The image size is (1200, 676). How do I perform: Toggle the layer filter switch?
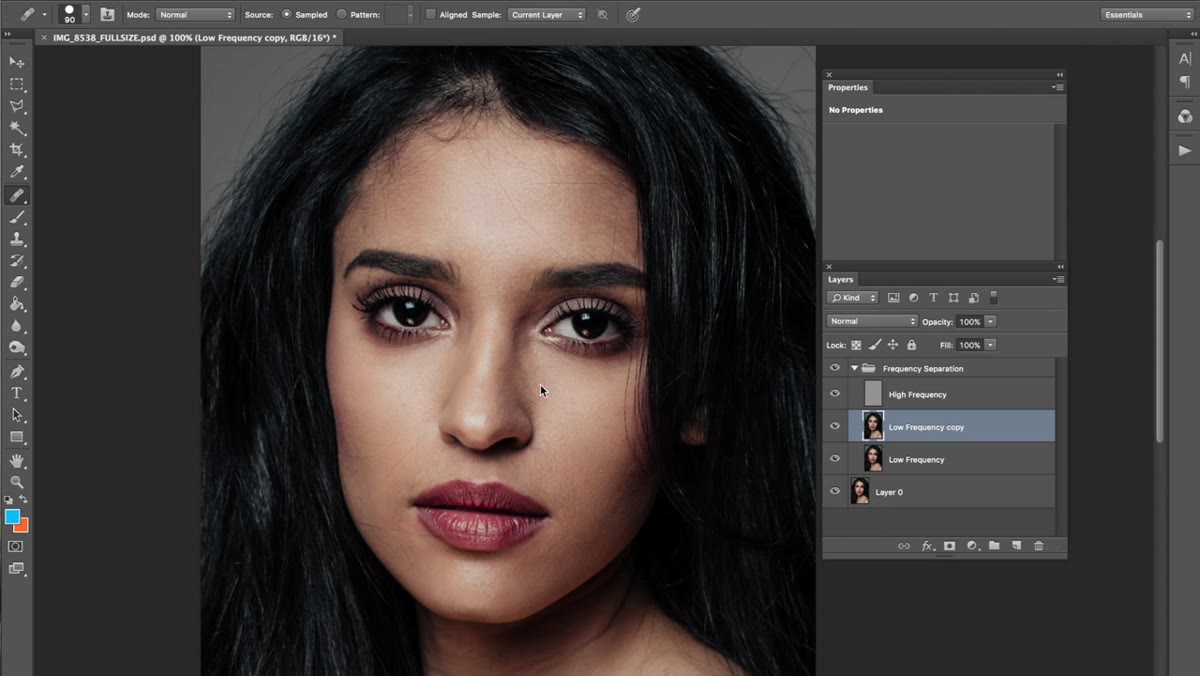993,297
